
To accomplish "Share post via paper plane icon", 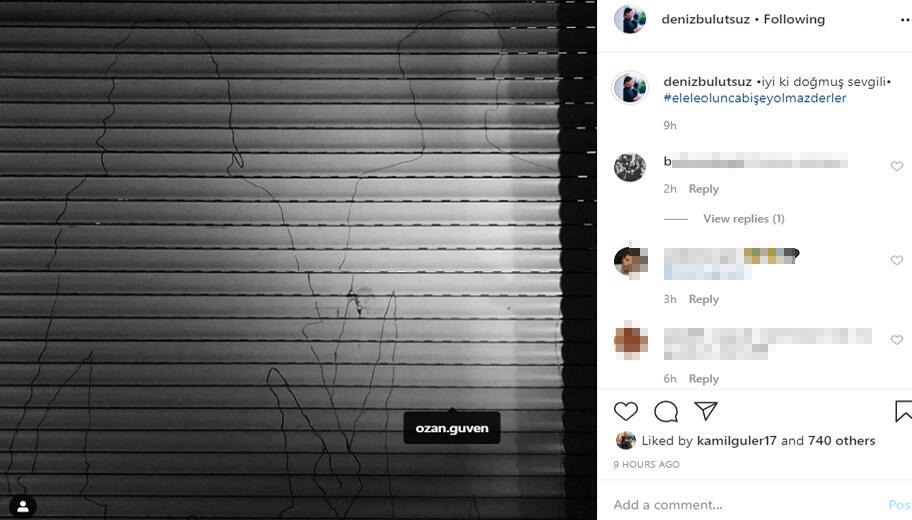I will pyautogui.click(x=706, y=411).
